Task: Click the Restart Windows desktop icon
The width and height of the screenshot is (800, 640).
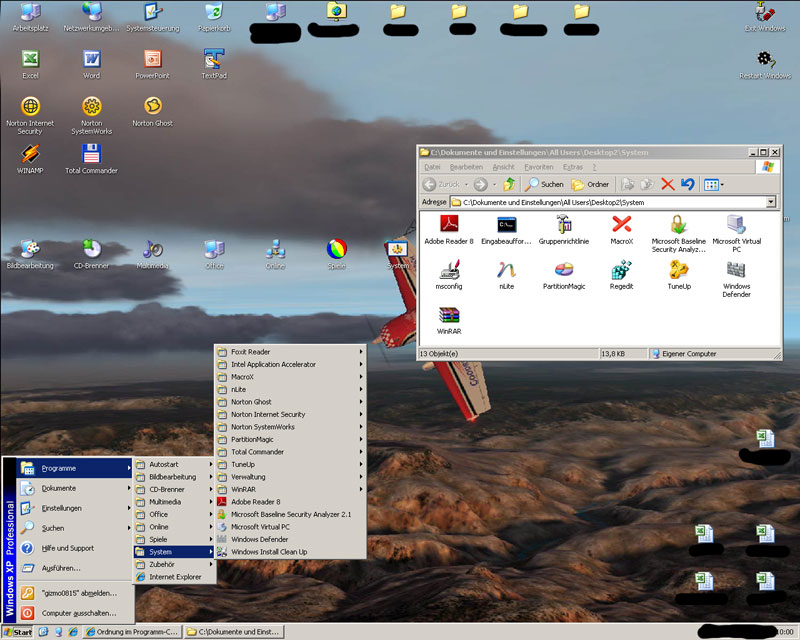Action: [765, 64]
